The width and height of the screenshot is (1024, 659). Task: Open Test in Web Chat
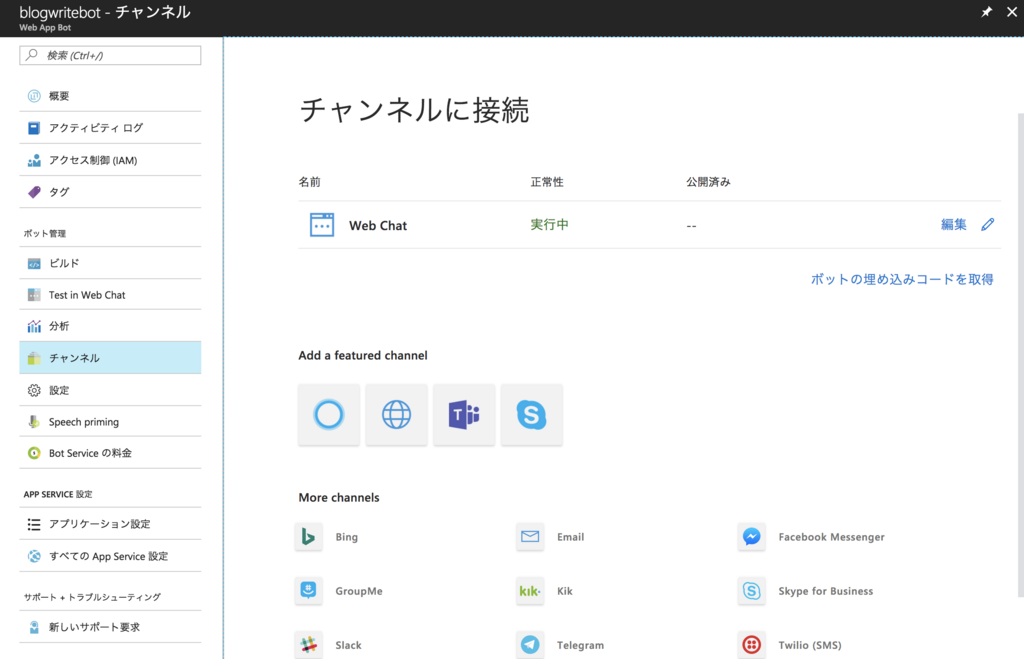point(110,295)
